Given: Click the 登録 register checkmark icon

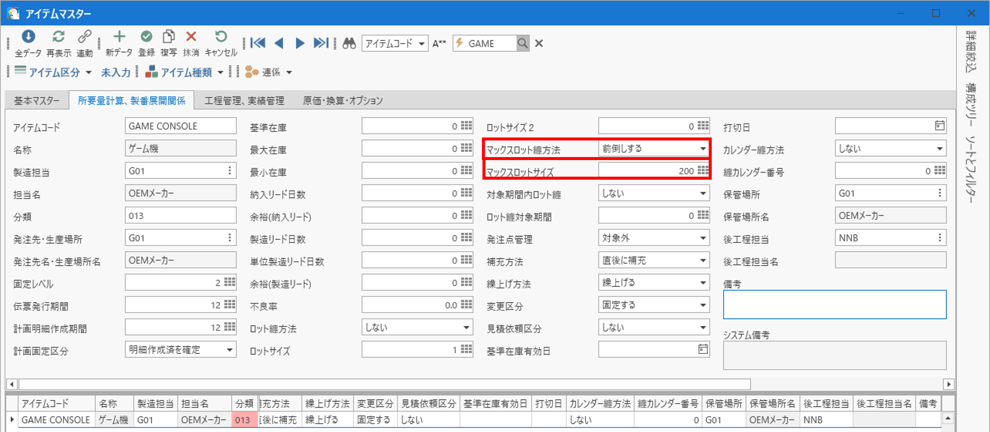Looking at the screenshot, I should pyautogui.click(x=146, y=37).
